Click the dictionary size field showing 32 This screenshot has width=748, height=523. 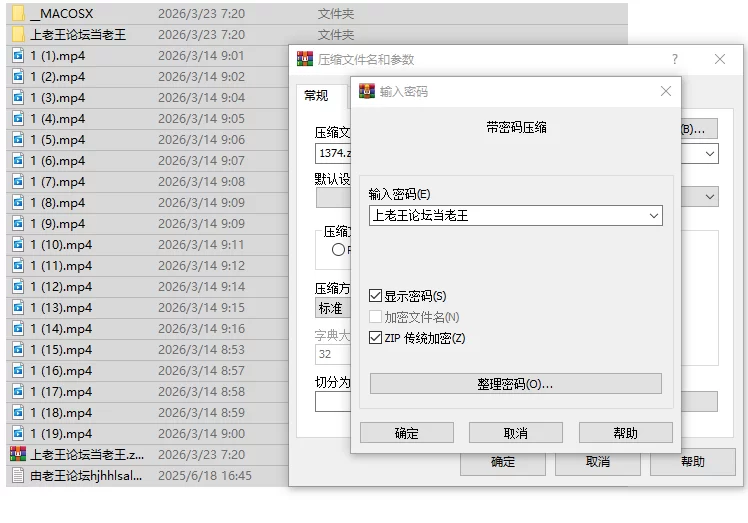pos(333,354)
